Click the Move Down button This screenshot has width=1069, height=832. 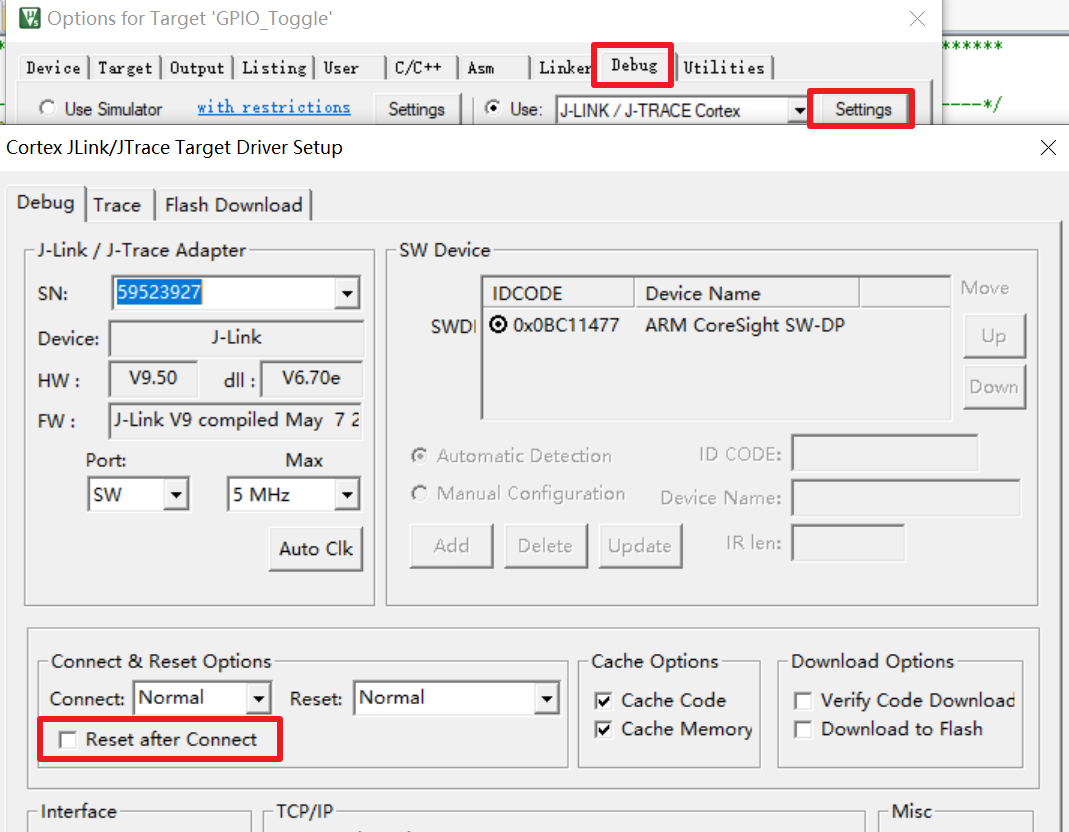tap(994, 387)
